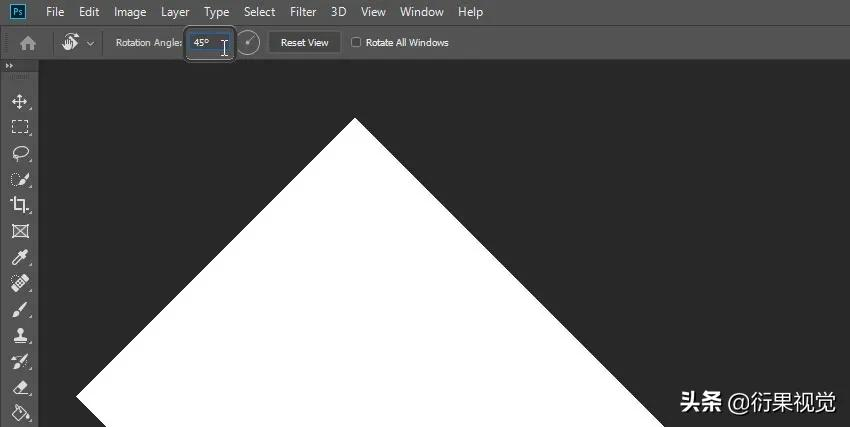This screenshot has width=850, height=427.
Task: Expand the collapsed toolbar with double arrows
Action: [9, 66]
